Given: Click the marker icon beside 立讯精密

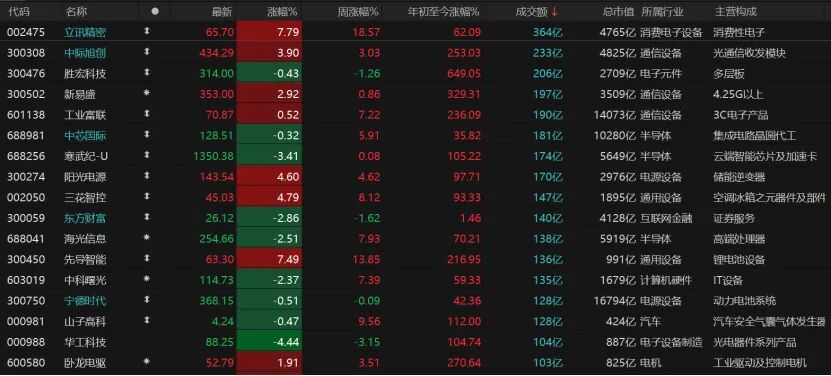Looking at the screenshot, I should point(147,32).
